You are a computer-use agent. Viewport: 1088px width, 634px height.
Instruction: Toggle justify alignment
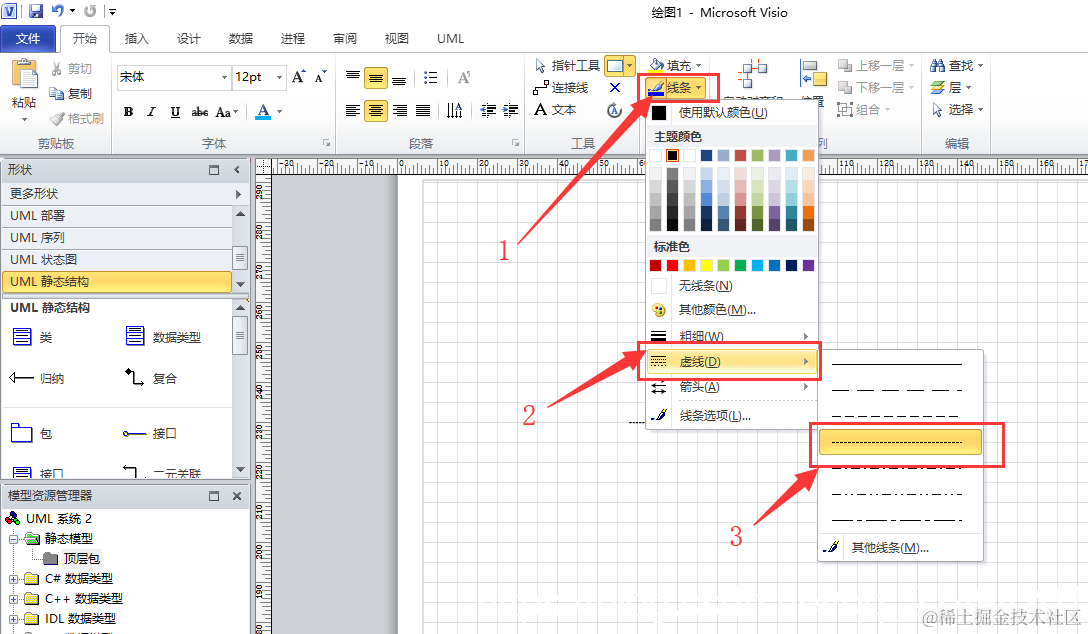tap(423, 110)
